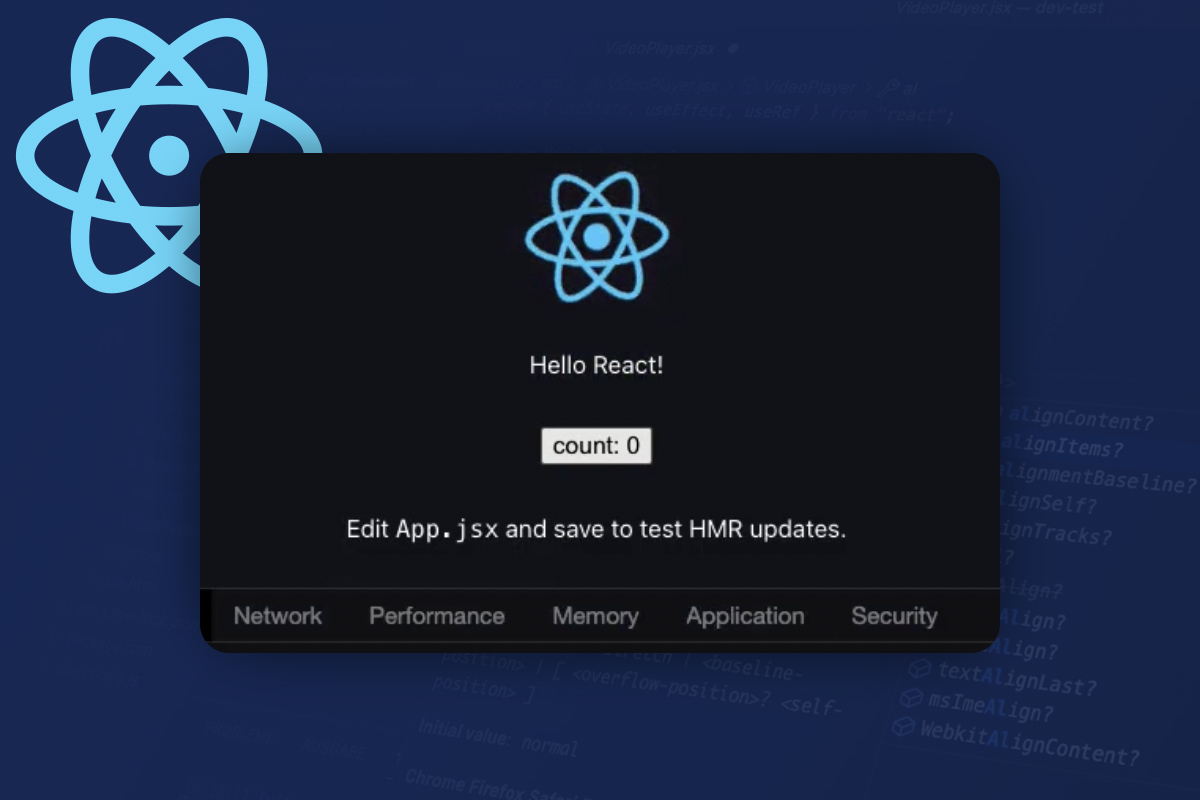Open the Performance tab
The height and width of the screenshot is (800, 1200).
coord(437,616)
